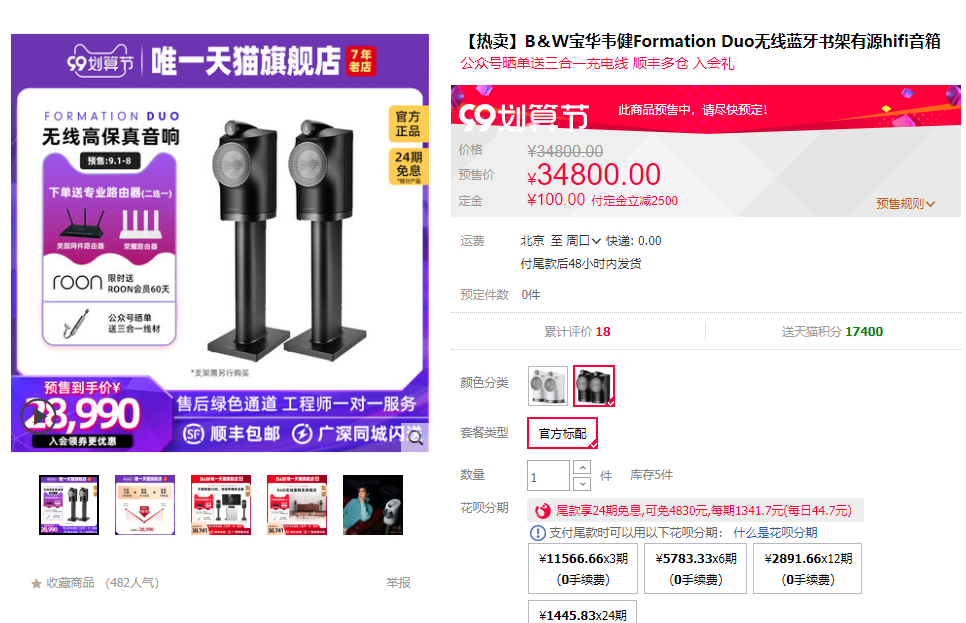Select the 6-period installment plan ¥5783.33
This screenshot has height=623, width=966.
pos(696,569)
